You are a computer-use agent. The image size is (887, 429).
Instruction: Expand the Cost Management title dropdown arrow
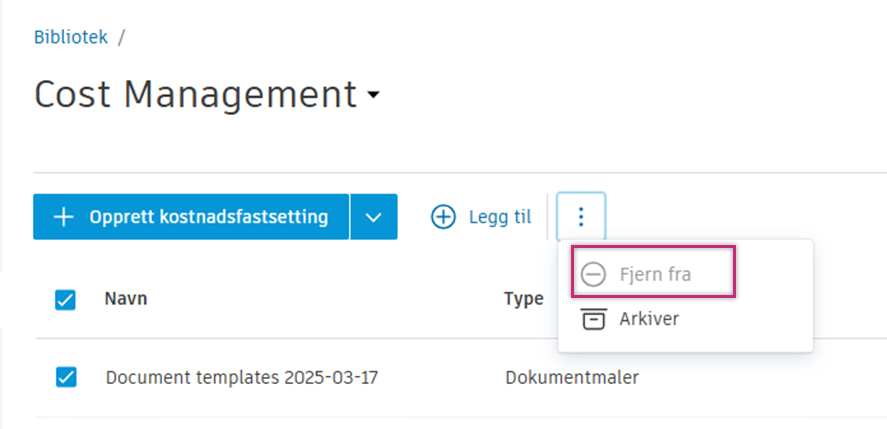pos(374,96)
